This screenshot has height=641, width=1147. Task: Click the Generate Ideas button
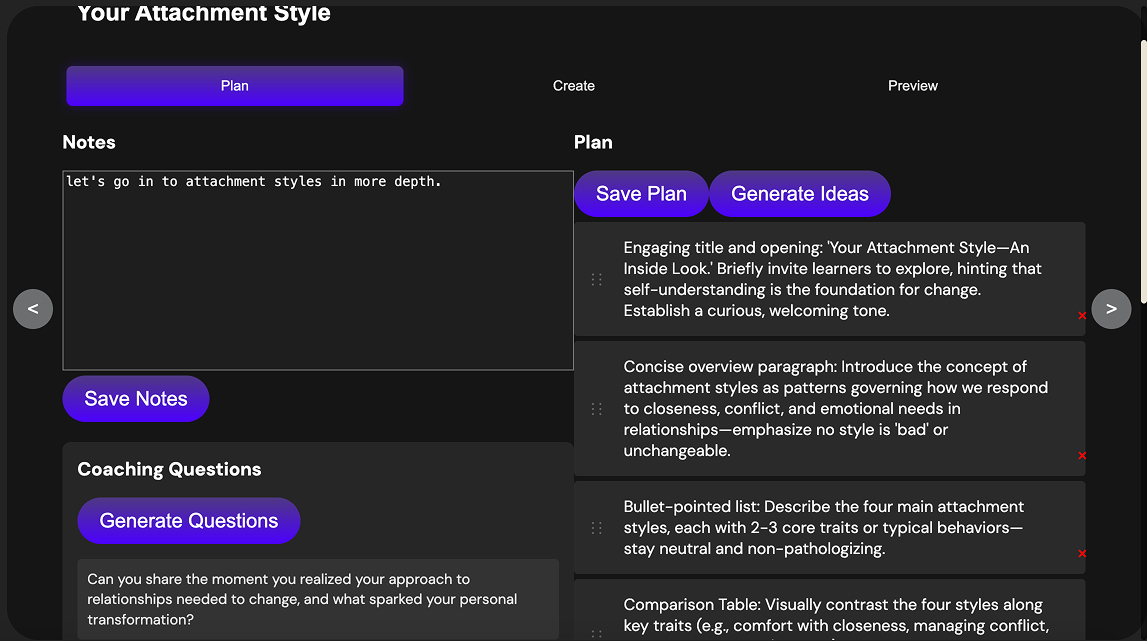[799, 194]
